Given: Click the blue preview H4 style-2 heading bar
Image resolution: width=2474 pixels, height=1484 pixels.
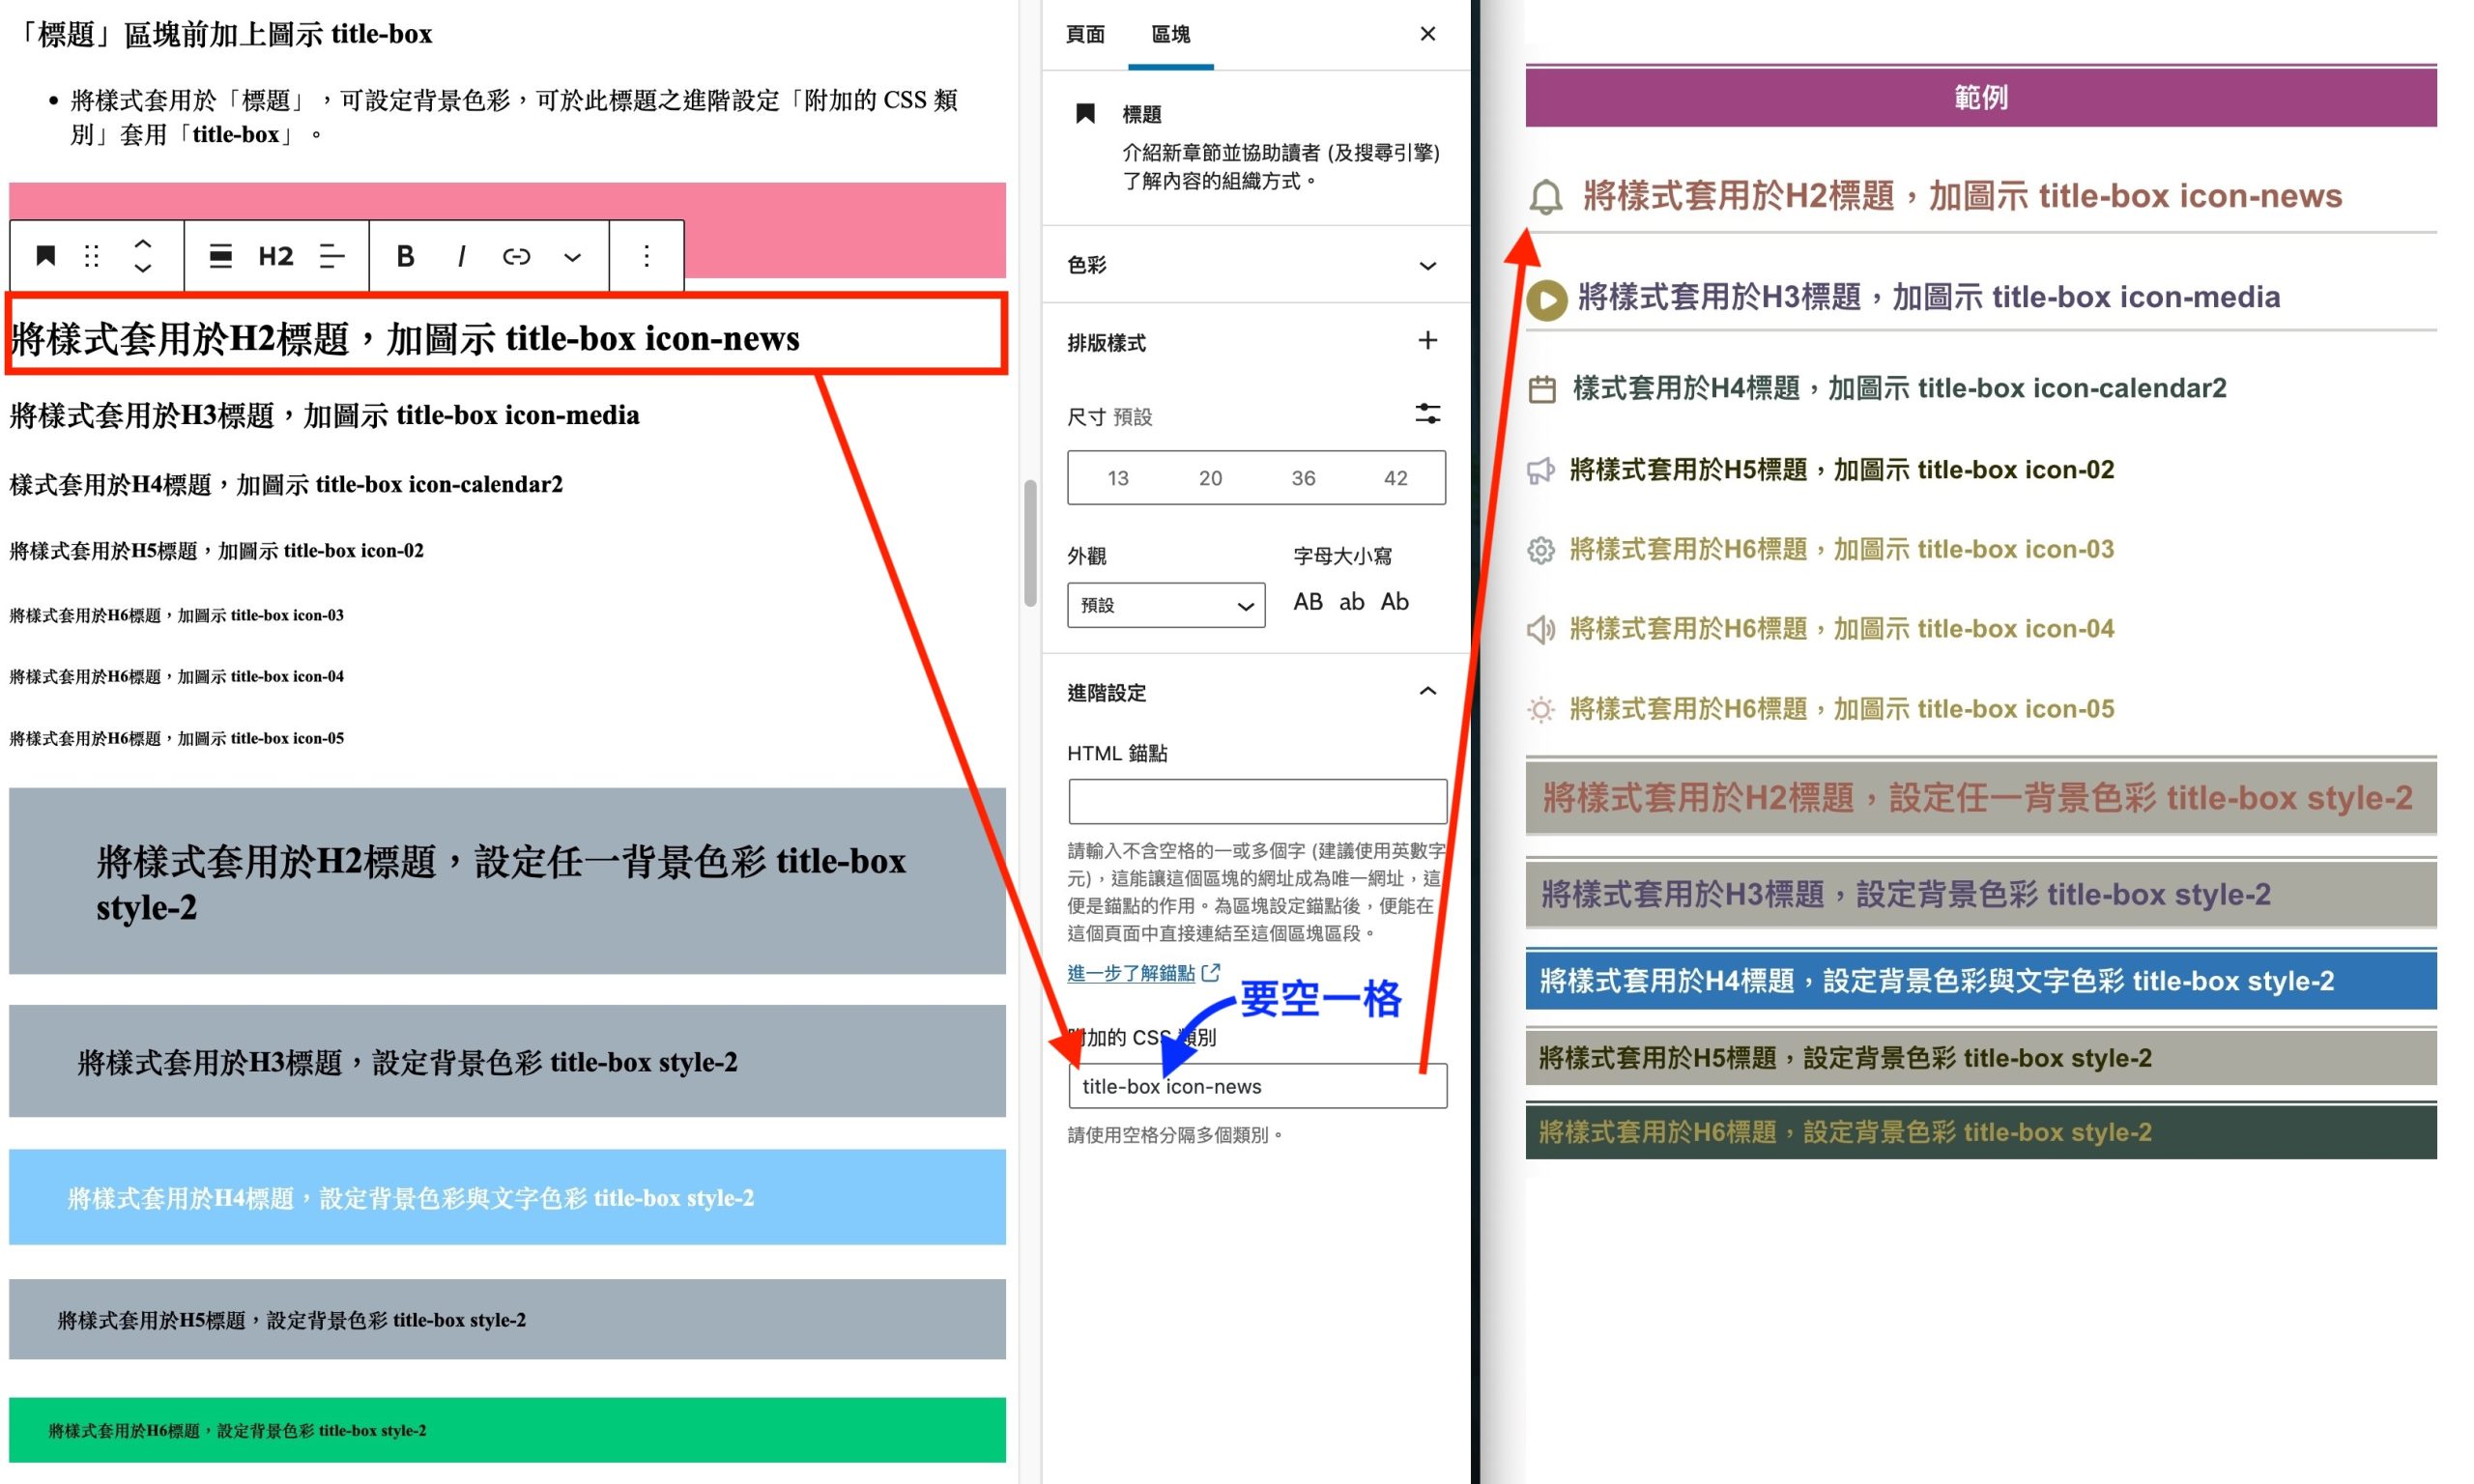Looking at the screenshot, I should pos(1981,980).
